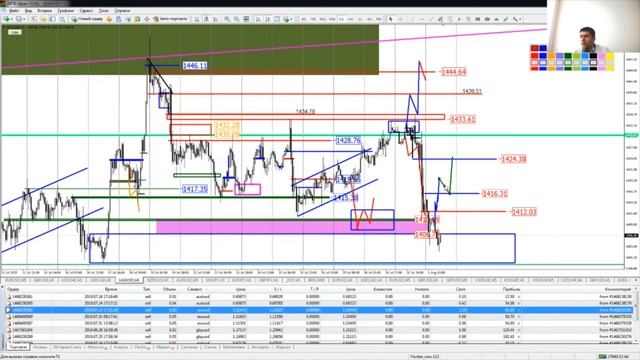Toggle Auto-trading (Авто-торговля) button

pos(171,19)
